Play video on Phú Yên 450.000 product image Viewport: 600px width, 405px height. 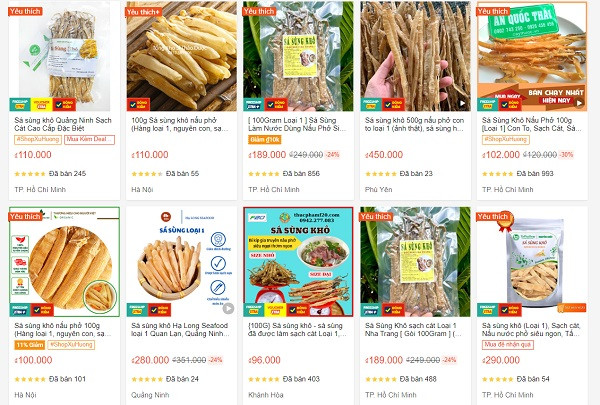pyautogui.click(x=462, y=103)
